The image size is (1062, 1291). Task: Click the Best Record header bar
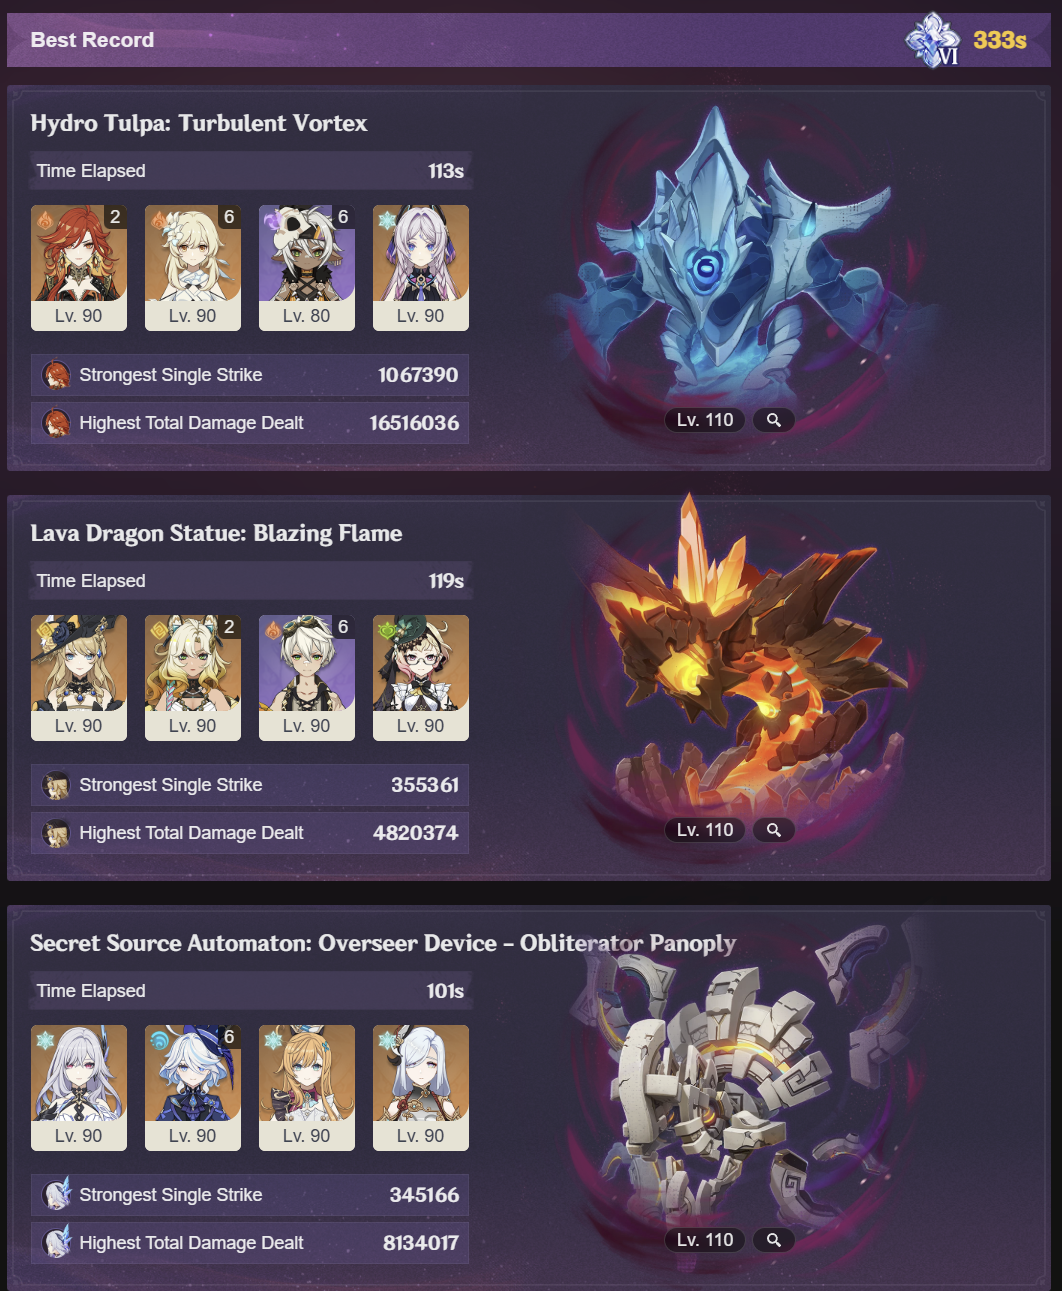pos(529,40)
